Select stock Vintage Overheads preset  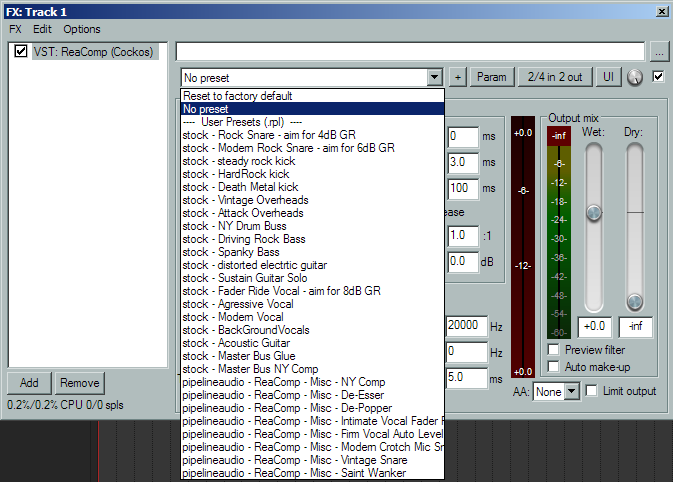(x=312, y=200)
